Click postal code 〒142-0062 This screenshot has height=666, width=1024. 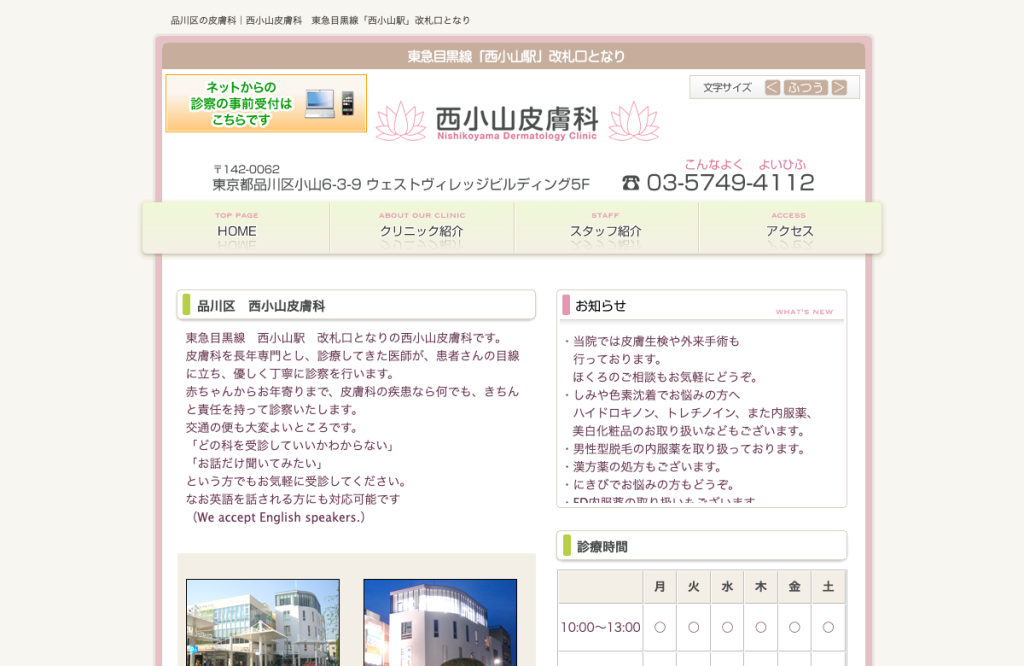(x=247, y=169)
